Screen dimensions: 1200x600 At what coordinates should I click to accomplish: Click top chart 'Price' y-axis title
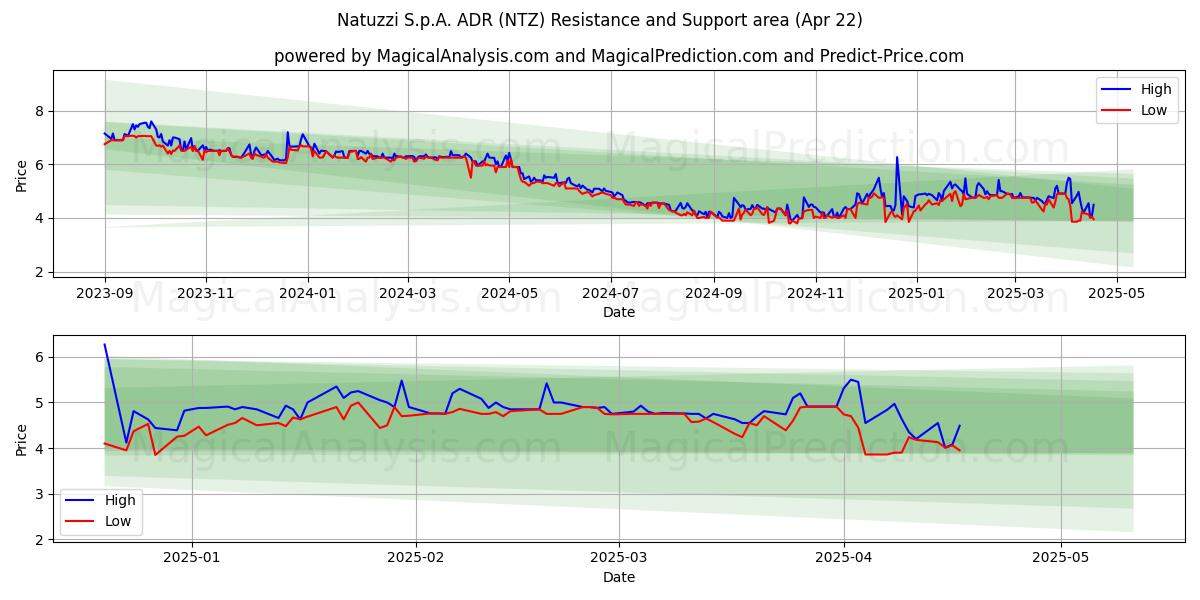pyautogui.click(x=22, y=176)
